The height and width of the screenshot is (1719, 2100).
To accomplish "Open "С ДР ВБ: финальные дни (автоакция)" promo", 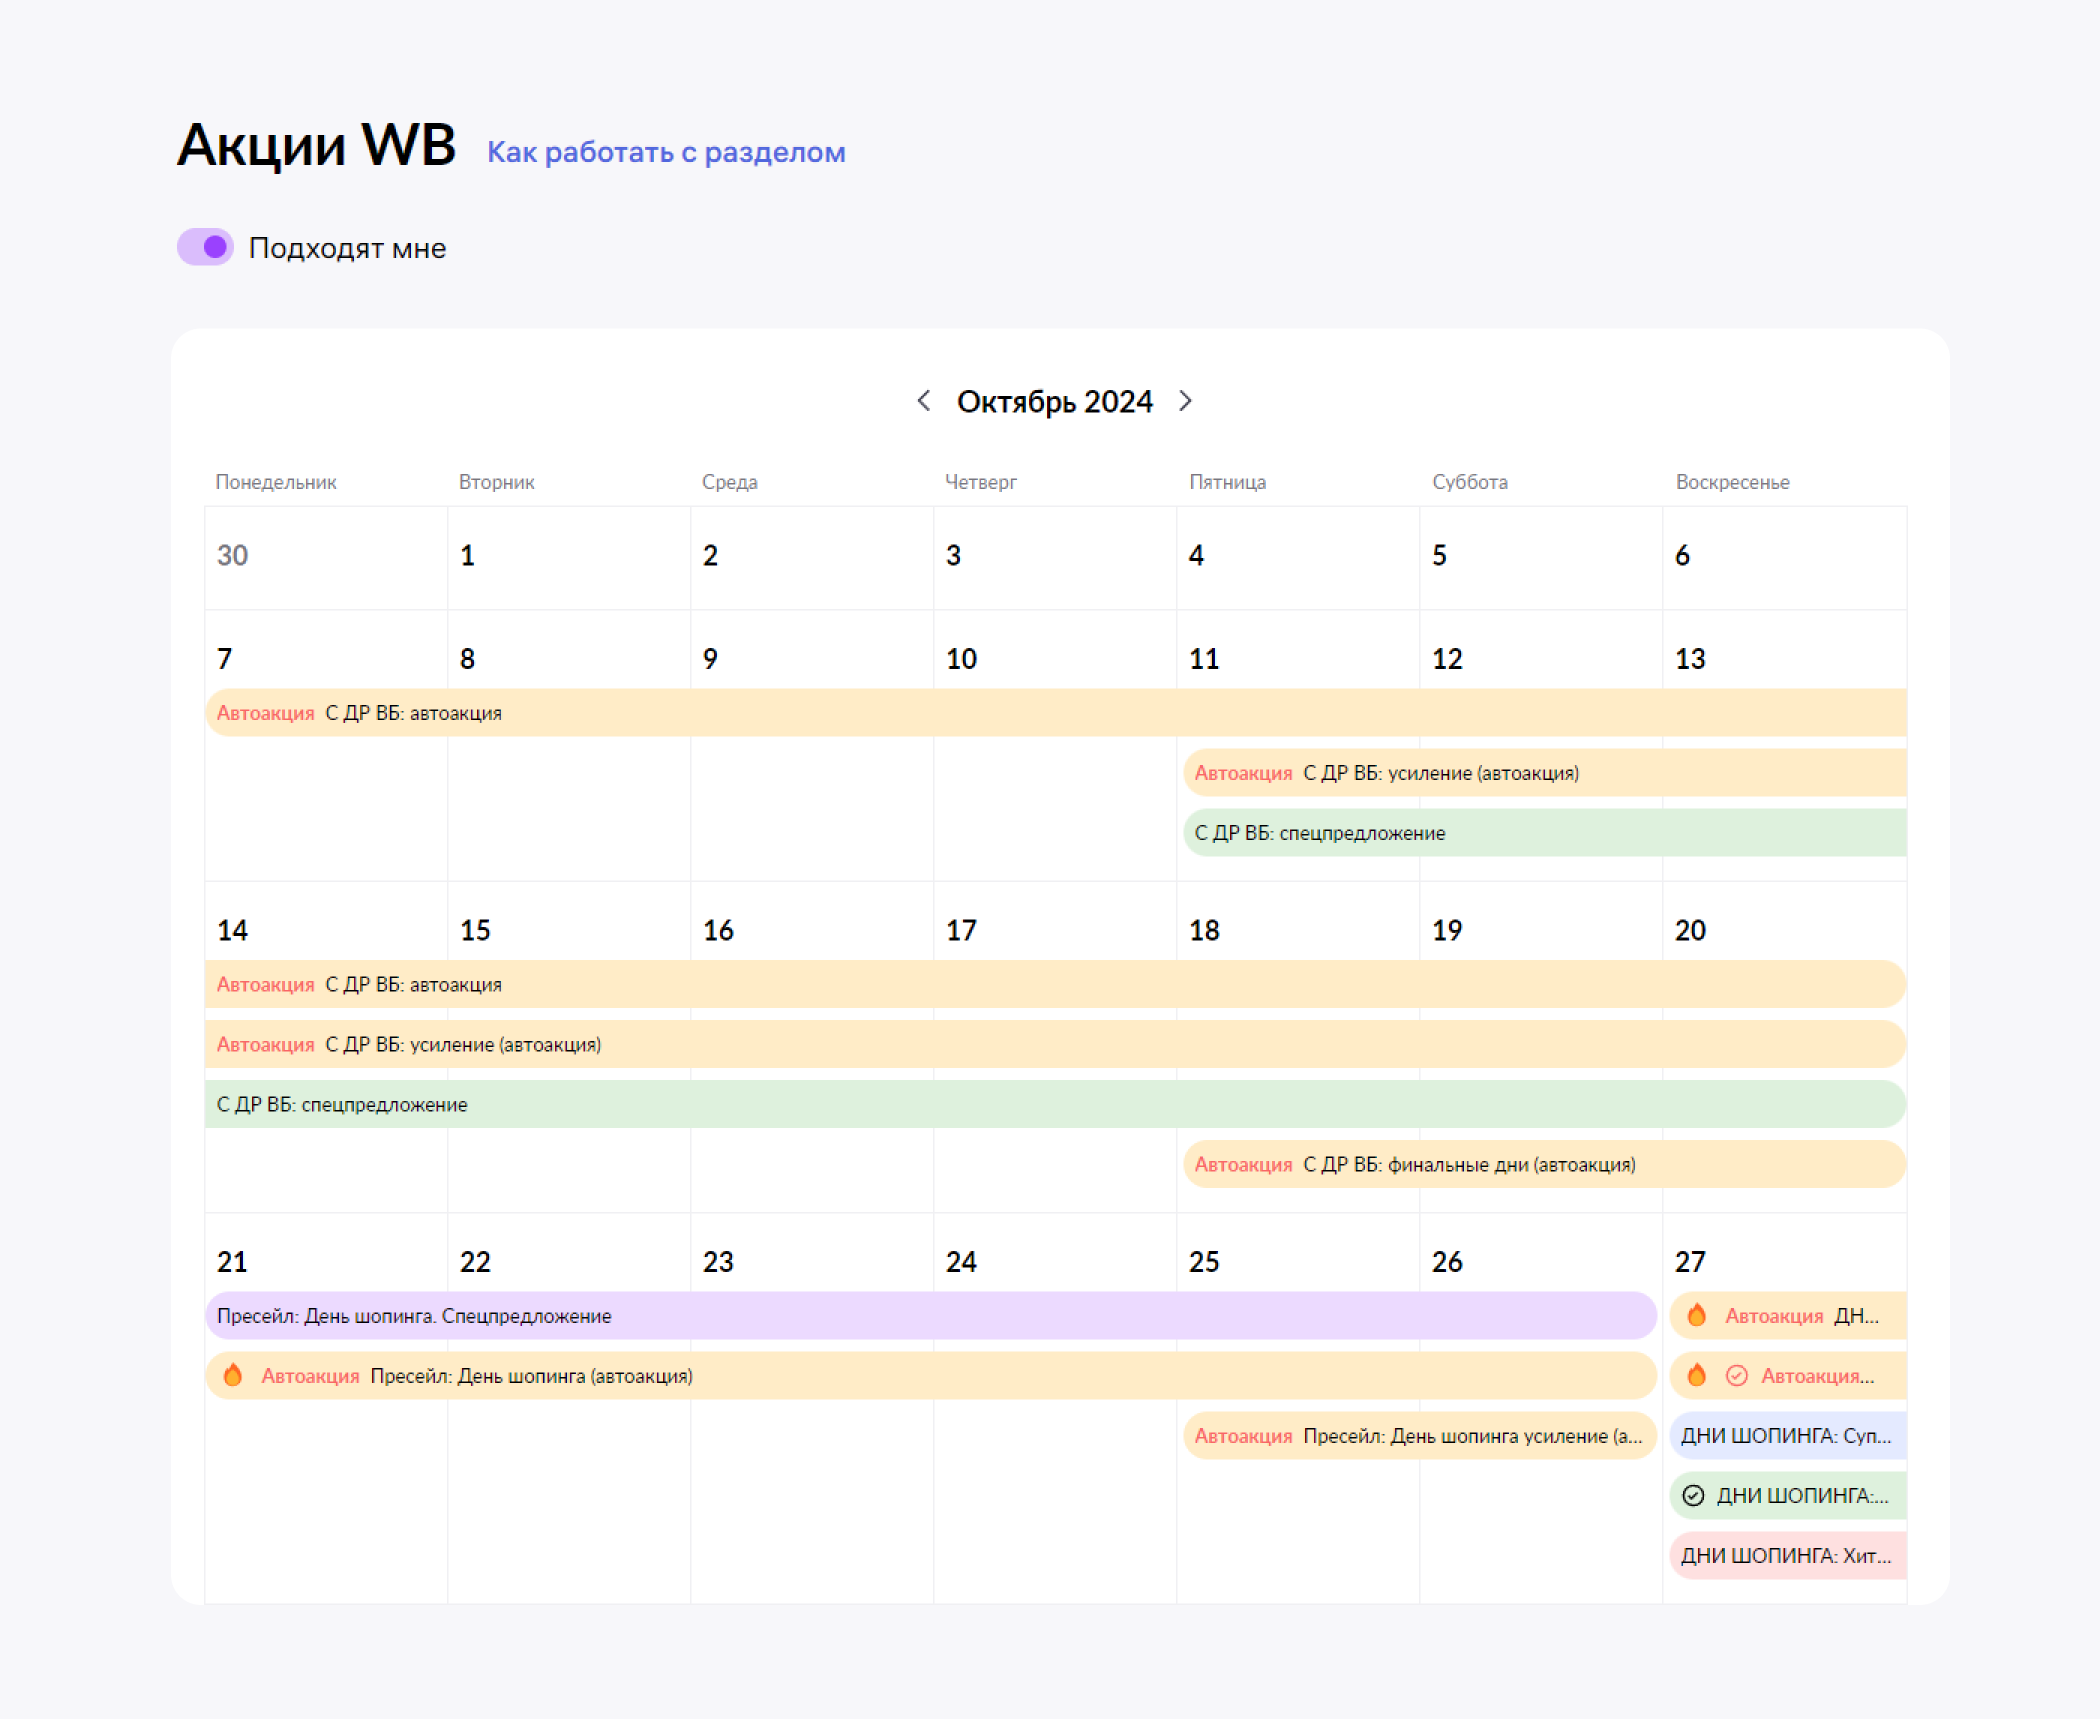I will point(1545,1164).
